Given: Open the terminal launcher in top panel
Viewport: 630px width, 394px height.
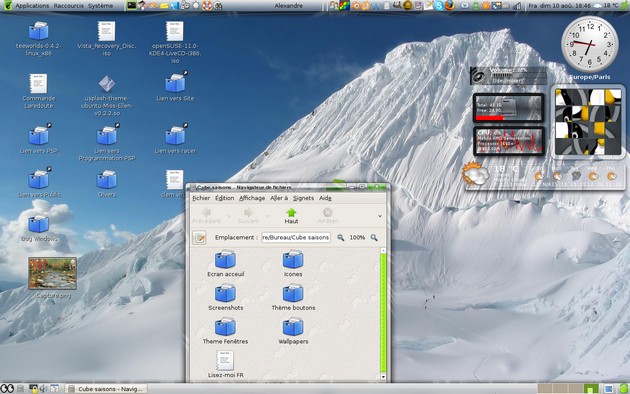Looking at the screenshot, I should (x=131, y=6).
